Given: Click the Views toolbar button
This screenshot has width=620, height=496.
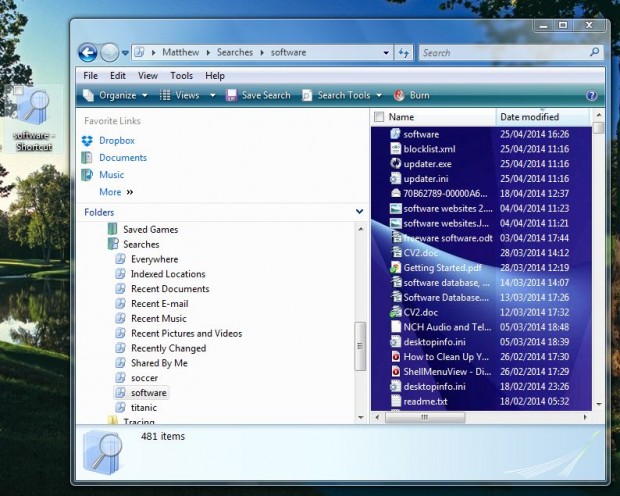Looking at the screenshot, I should pyautogui.click(x=179, y=95).
